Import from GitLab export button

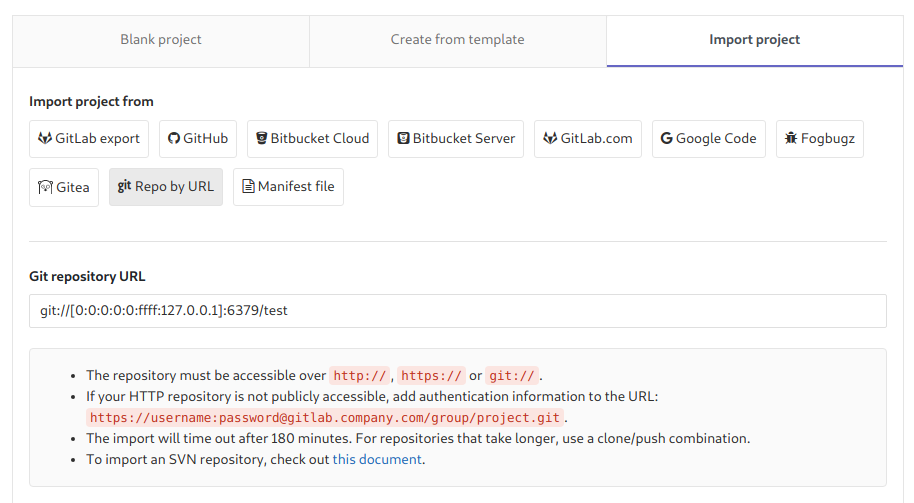tap(89, 139)
